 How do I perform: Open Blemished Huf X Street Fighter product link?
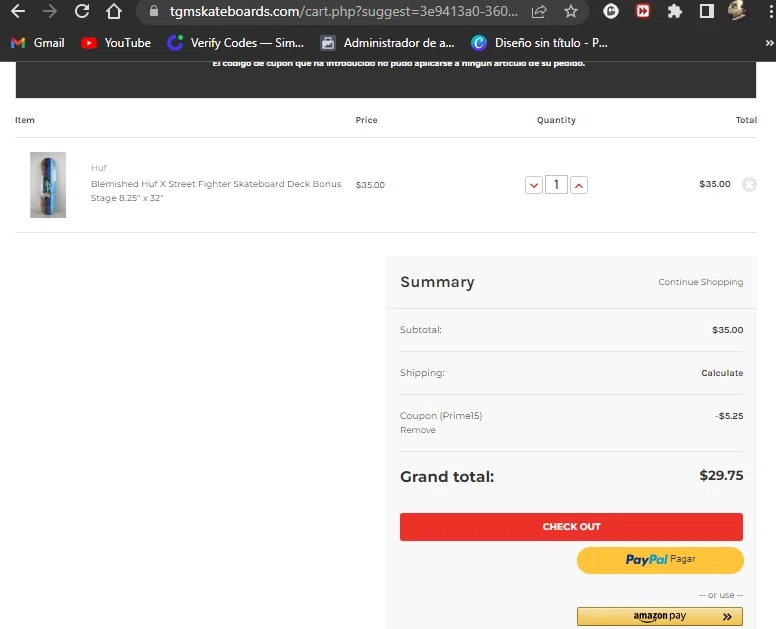click(216, 191)
